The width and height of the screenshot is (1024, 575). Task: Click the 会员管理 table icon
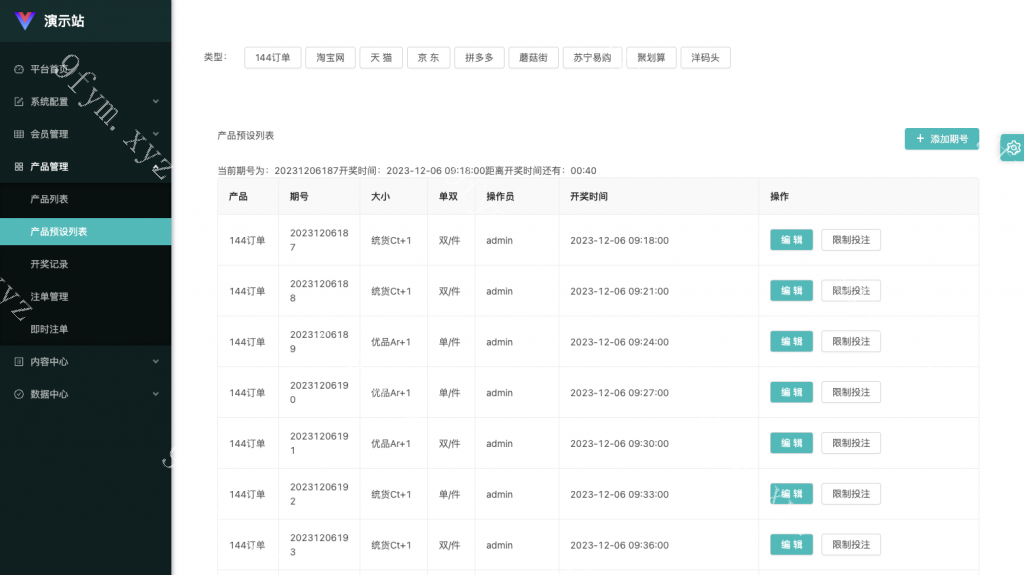click(19, 134)
